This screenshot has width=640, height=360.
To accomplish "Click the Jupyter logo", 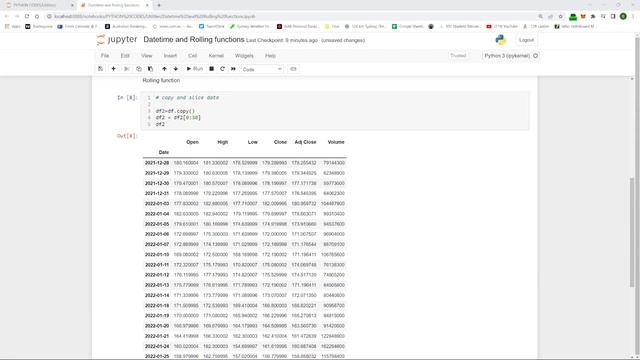I will pos(117,40).
